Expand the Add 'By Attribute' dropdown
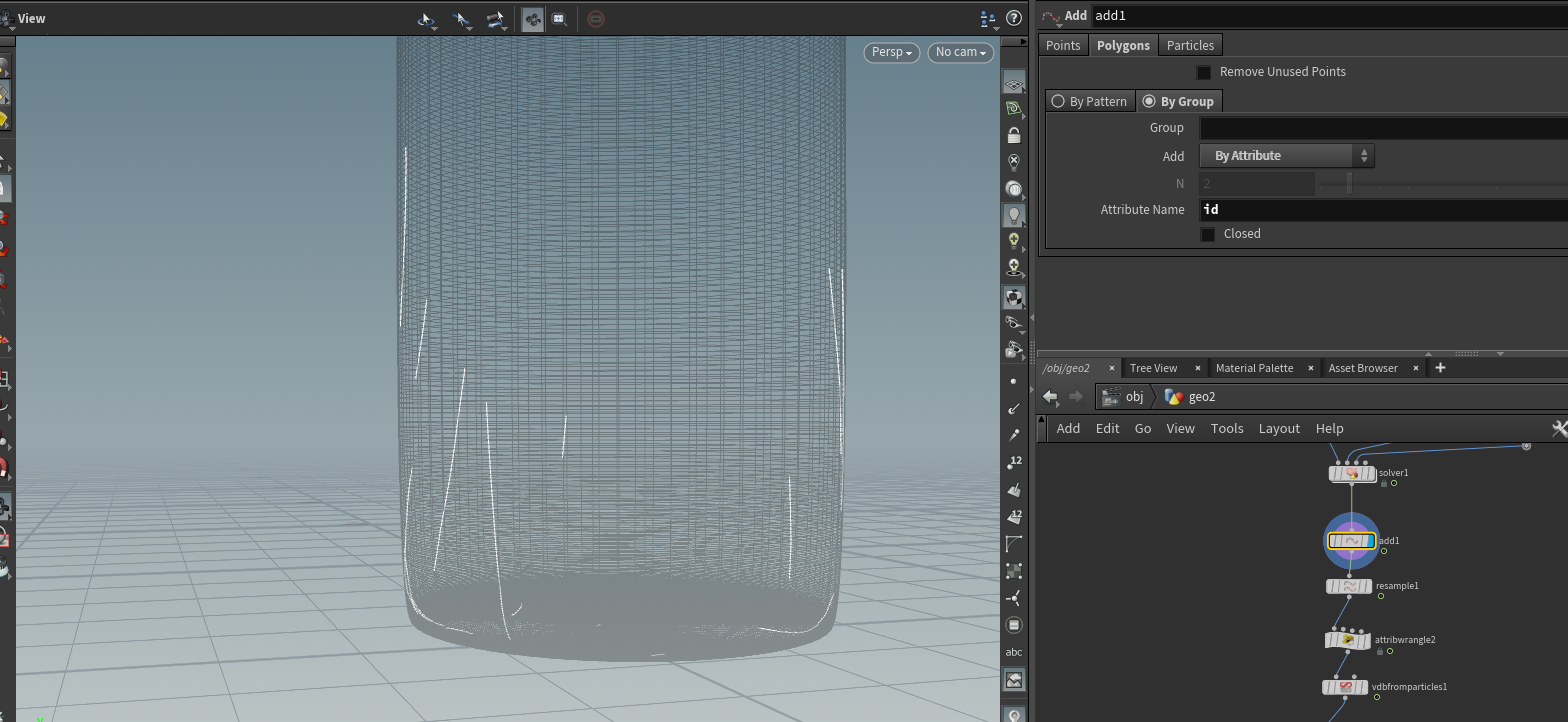This screenshot has width=1568, height=722. click(x=1286, y=156)
